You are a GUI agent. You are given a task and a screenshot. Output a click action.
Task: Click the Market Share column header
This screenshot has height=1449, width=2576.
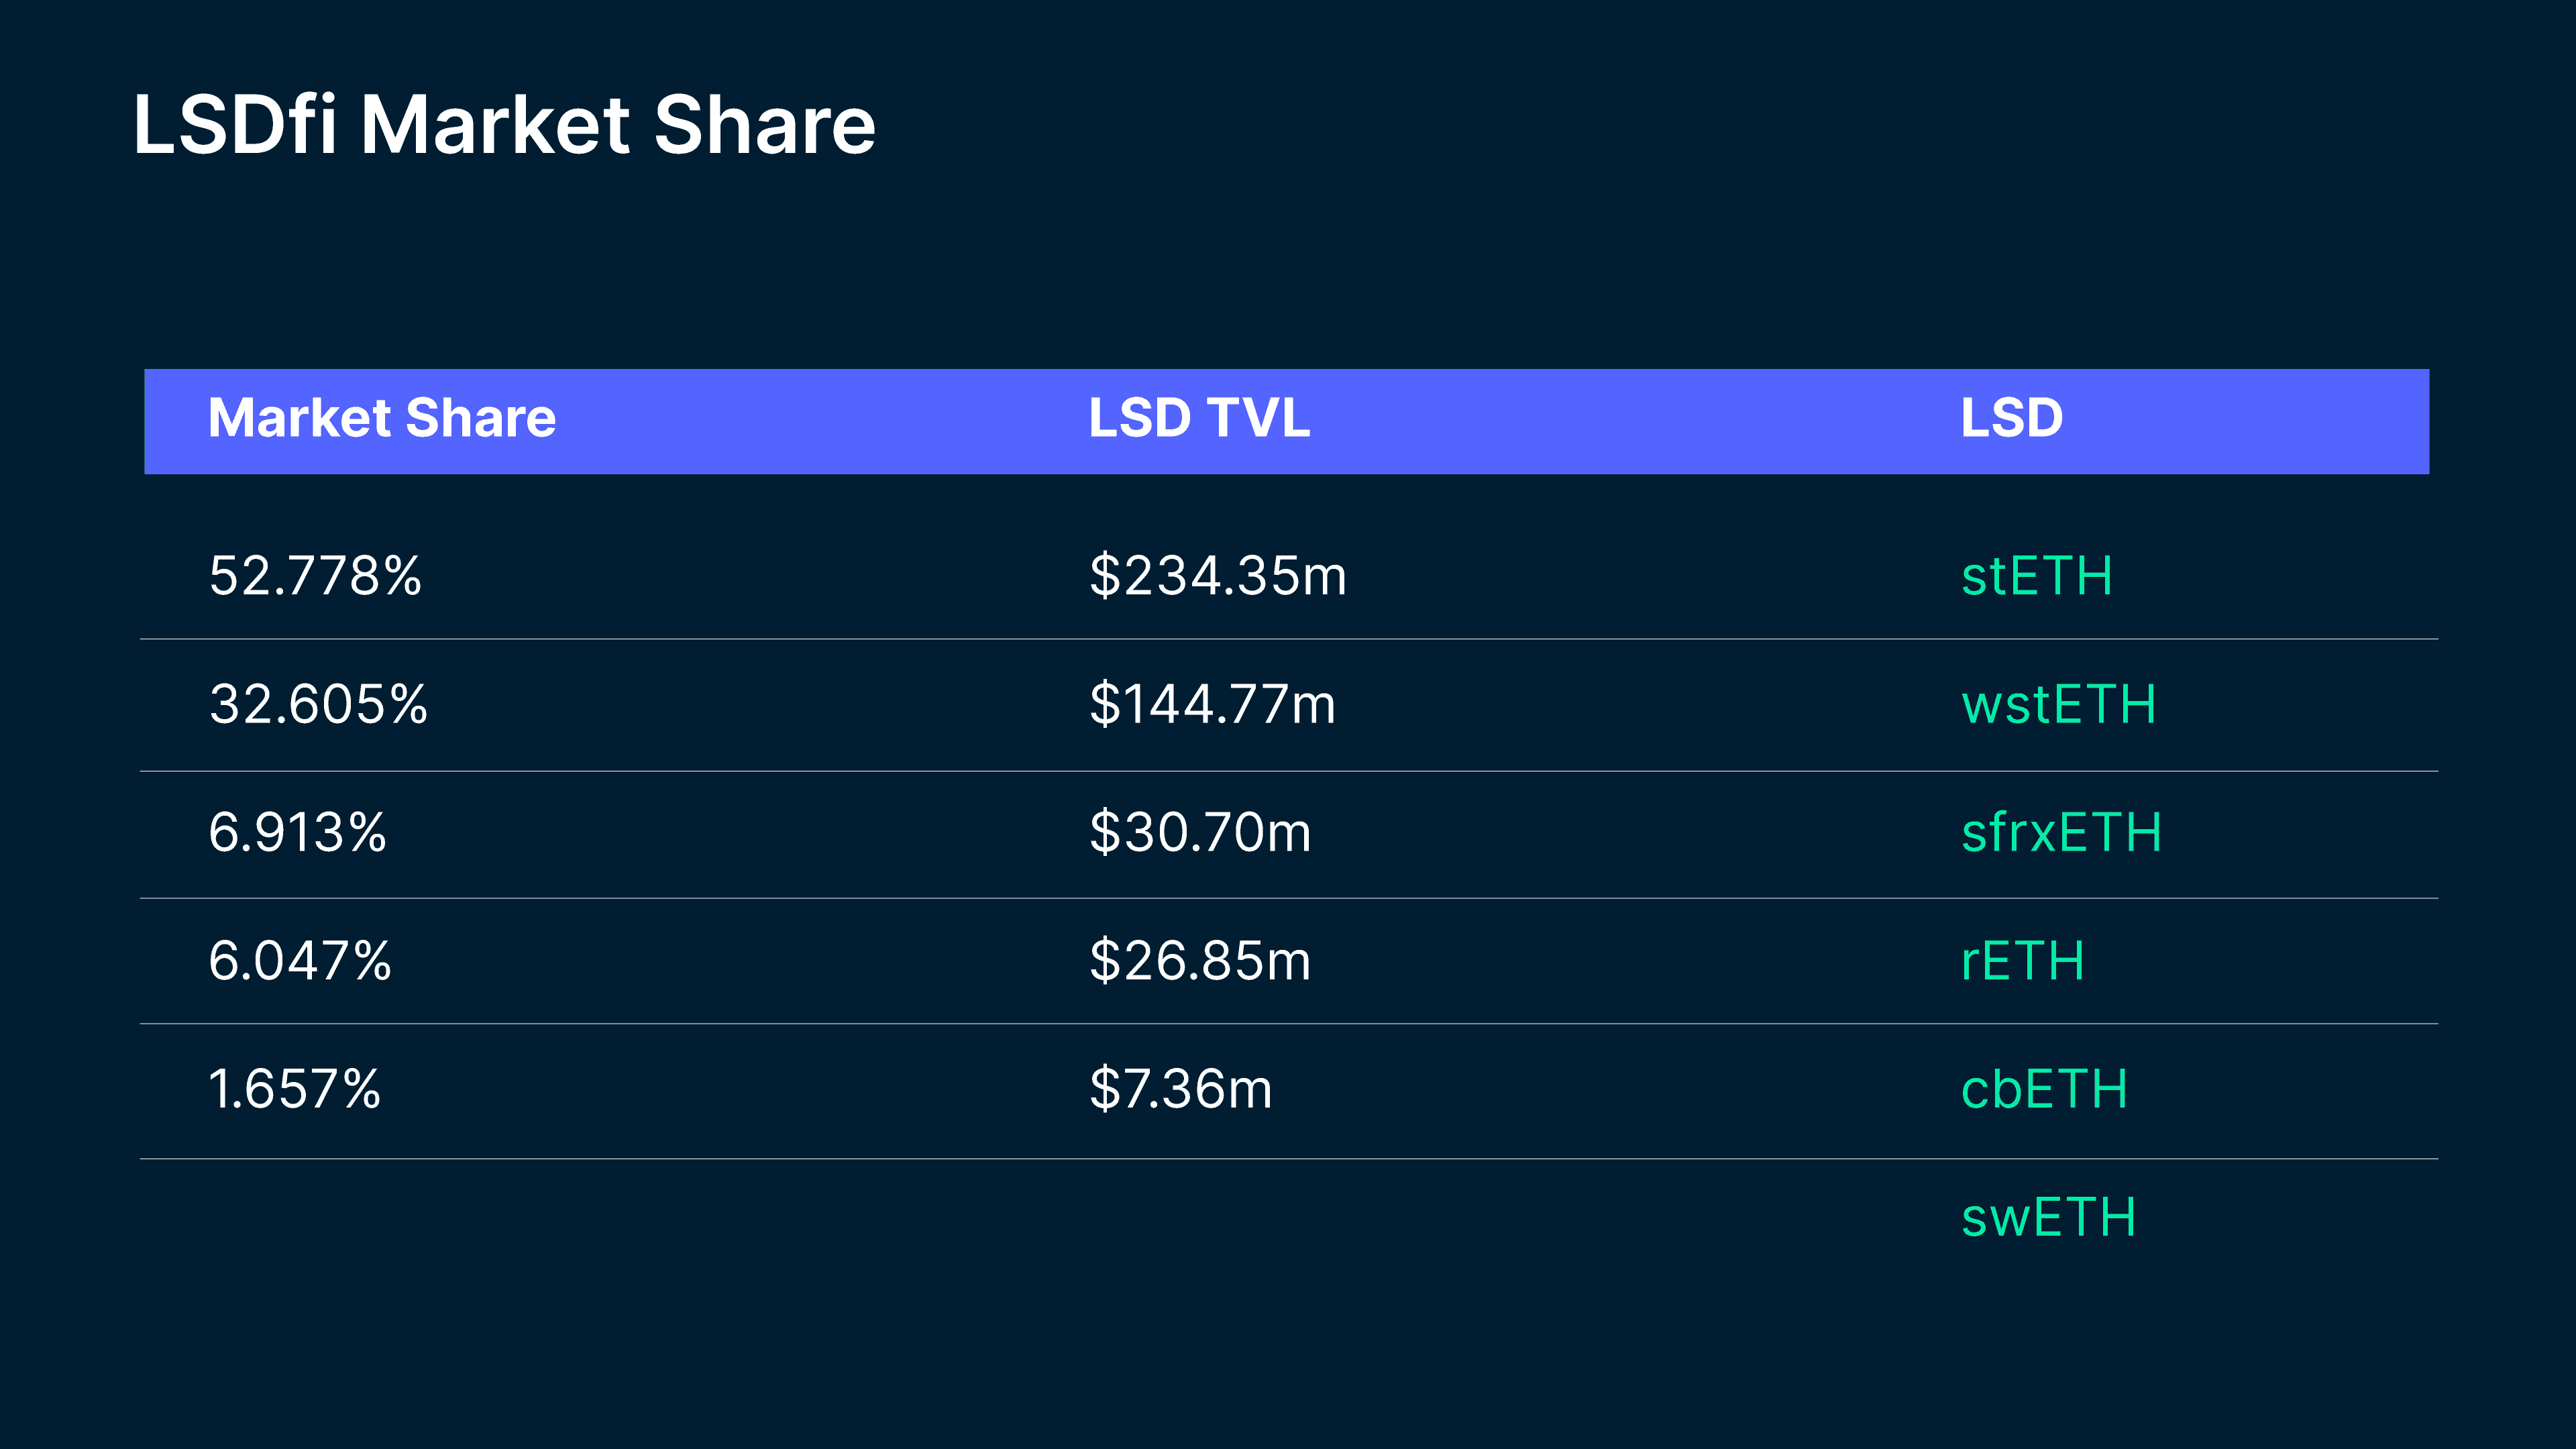[x=382, y=418]
